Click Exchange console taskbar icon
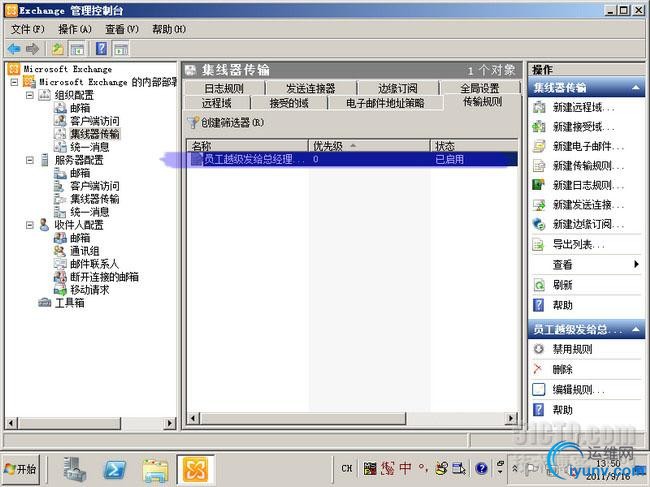The height and width of the screenshot is (487, 650). pos(195,469)
